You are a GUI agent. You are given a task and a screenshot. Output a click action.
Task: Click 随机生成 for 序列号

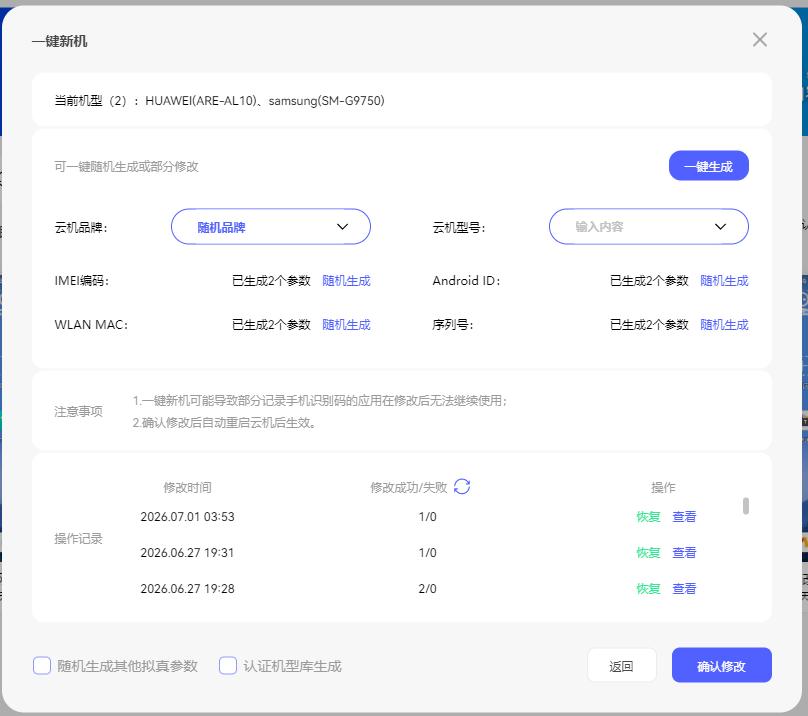click(724, 325)
